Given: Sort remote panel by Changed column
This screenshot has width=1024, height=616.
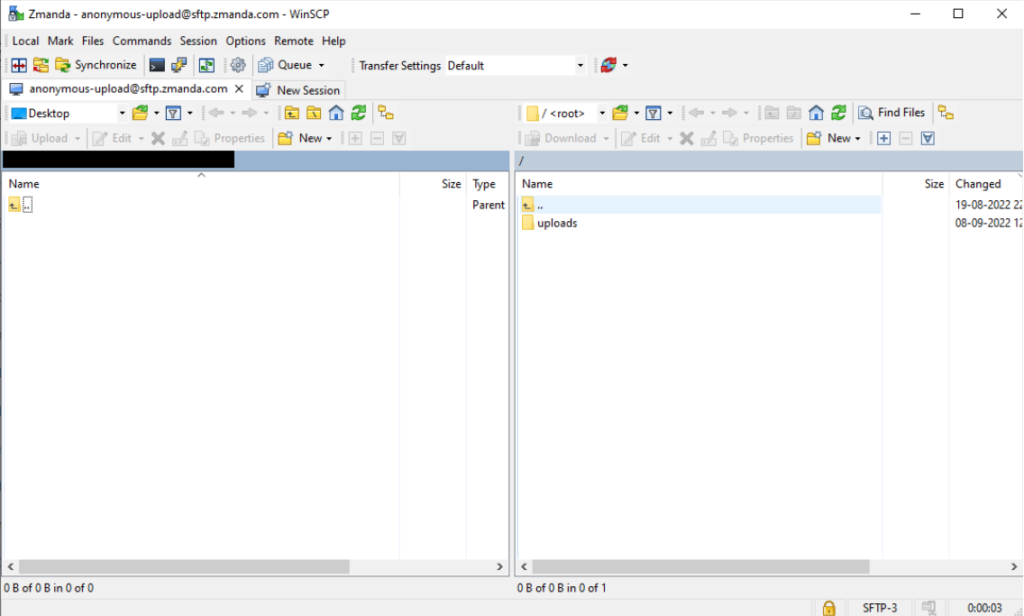Looking at the screenshot, I should (x=985, y=184).
